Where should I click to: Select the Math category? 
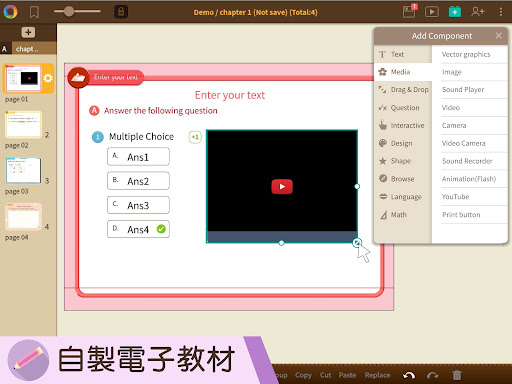(403, 215)
